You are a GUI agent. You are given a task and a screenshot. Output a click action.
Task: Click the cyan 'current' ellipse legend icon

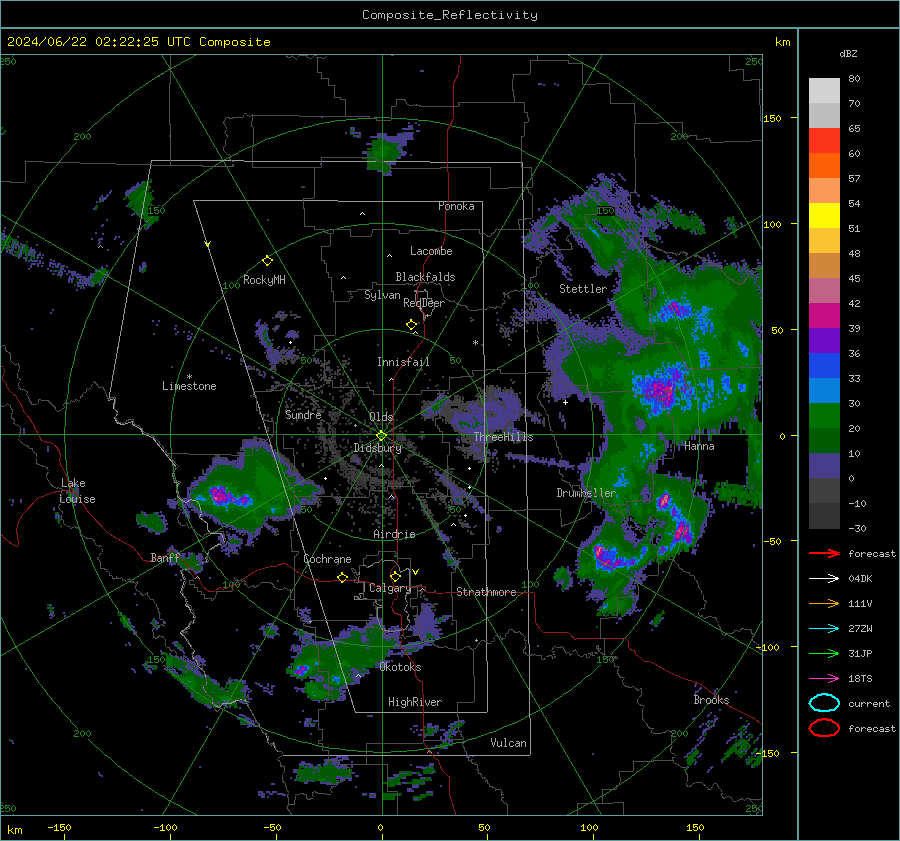click(824, 703)
